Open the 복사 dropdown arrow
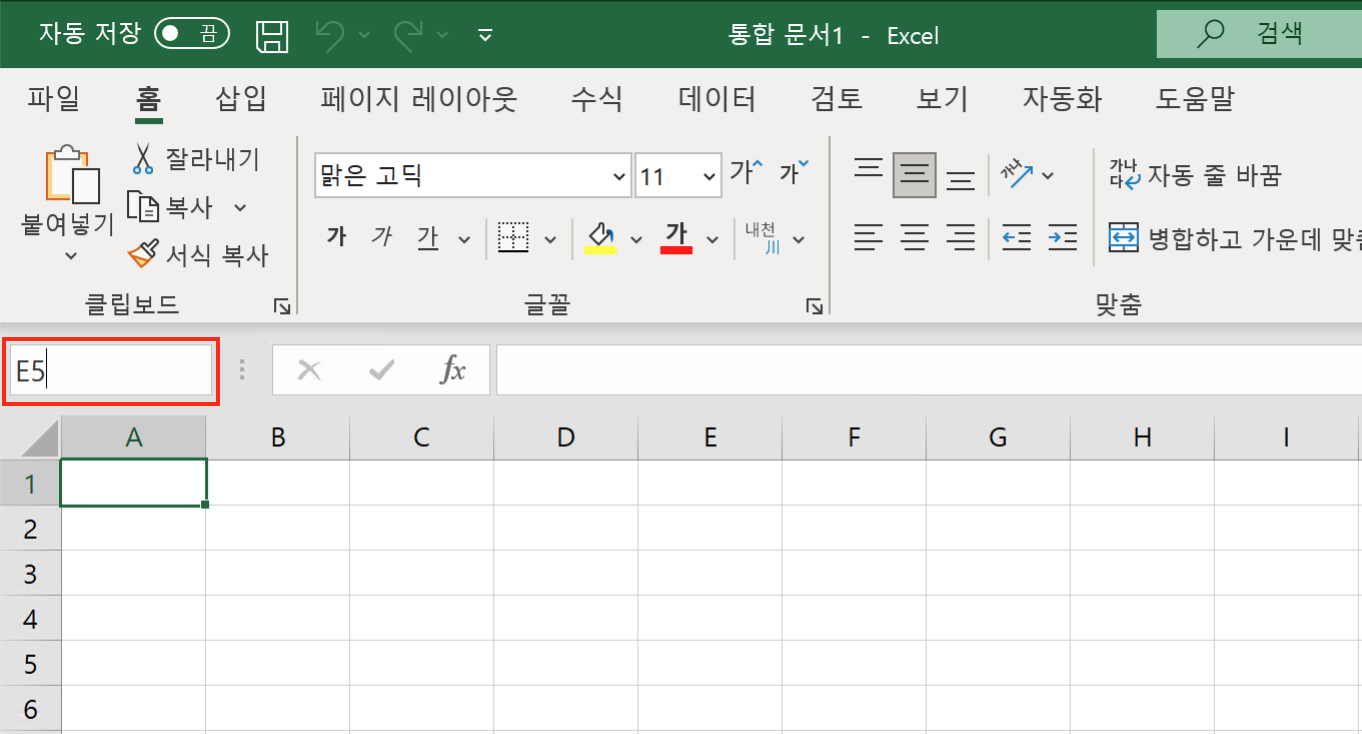This screenshot has height=734, width=1362. tap(240, 208)
